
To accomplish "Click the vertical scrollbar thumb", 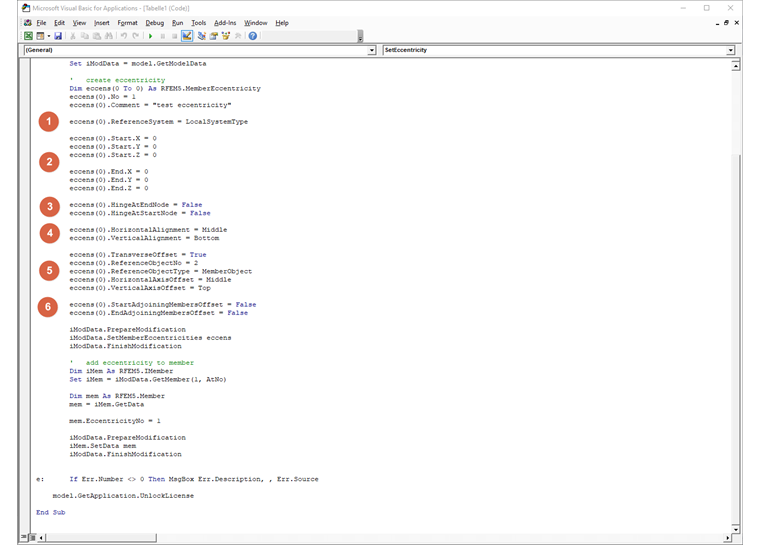I will pyautogui.click(x=736, y=339).
